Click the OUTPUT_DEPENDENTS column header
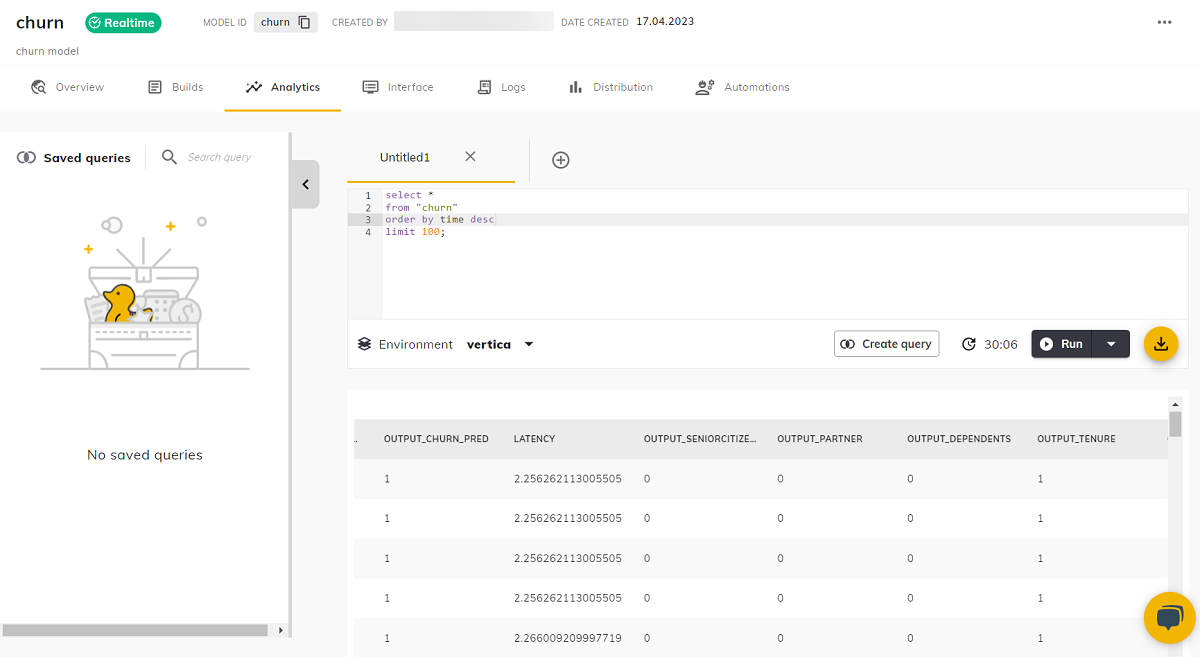1200x657 pixels. coord(959,439)
